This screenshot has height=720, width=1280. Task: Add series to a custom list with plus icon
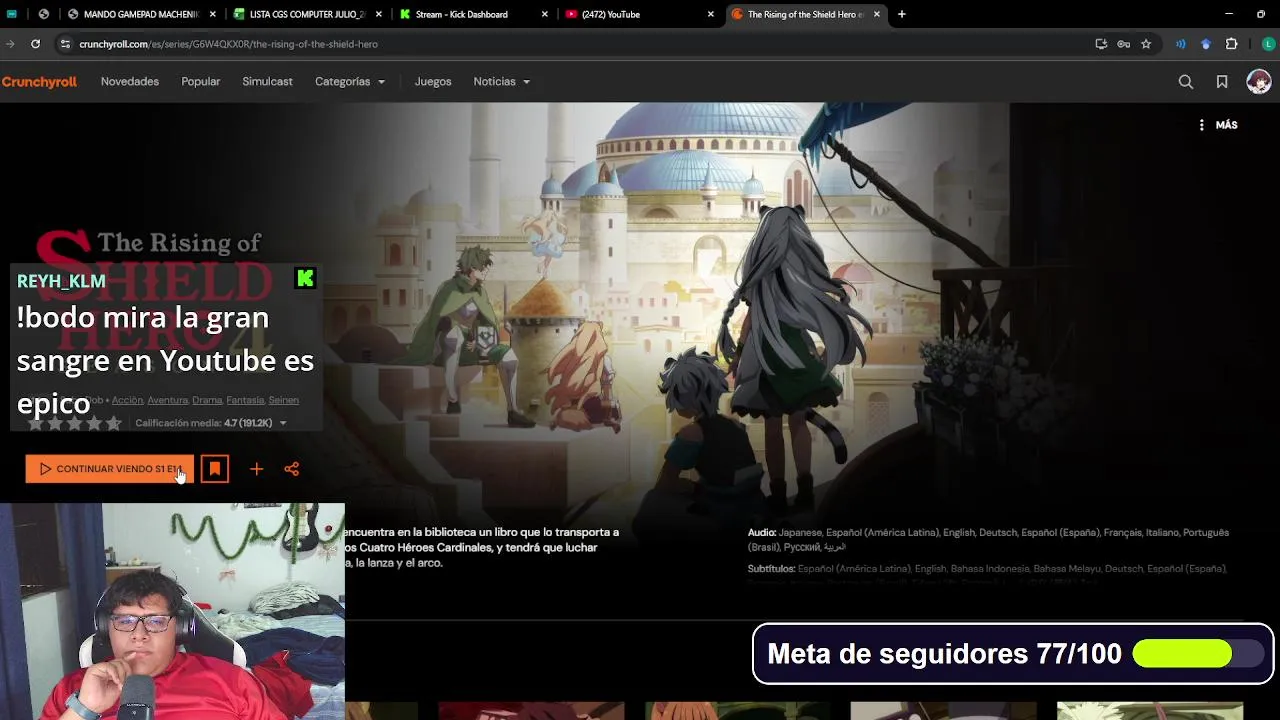(x=256, y=469)
